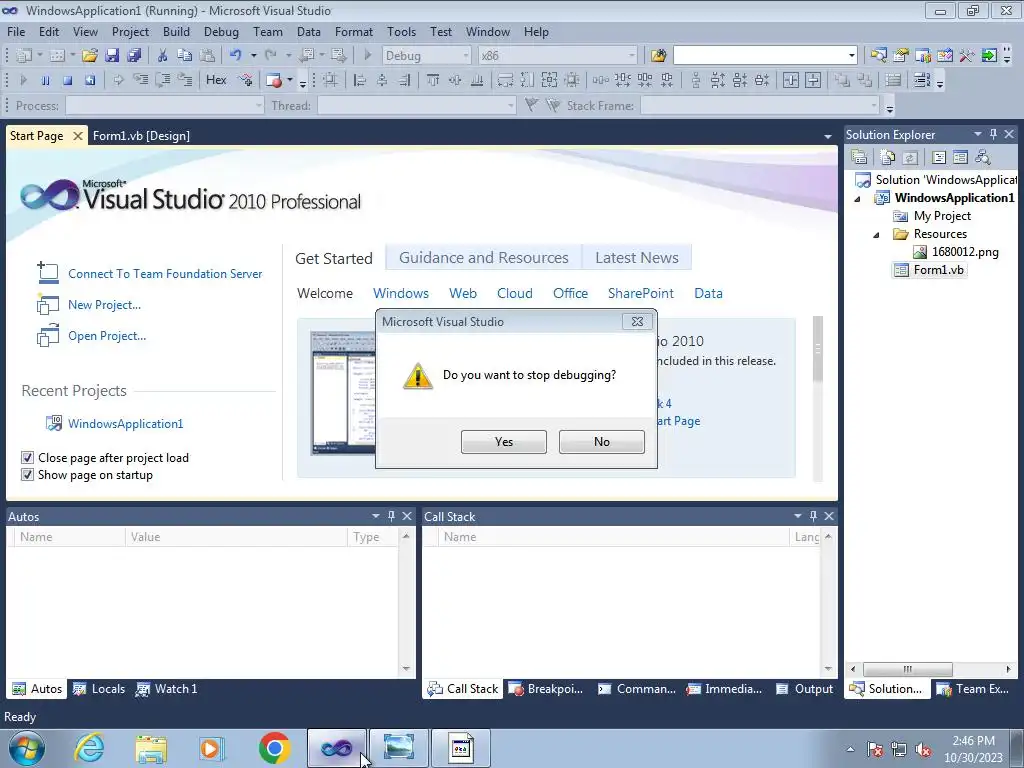Open the Breakpoints window dropdown arrow
This screenshot has width=1024, height=768.
289,80
